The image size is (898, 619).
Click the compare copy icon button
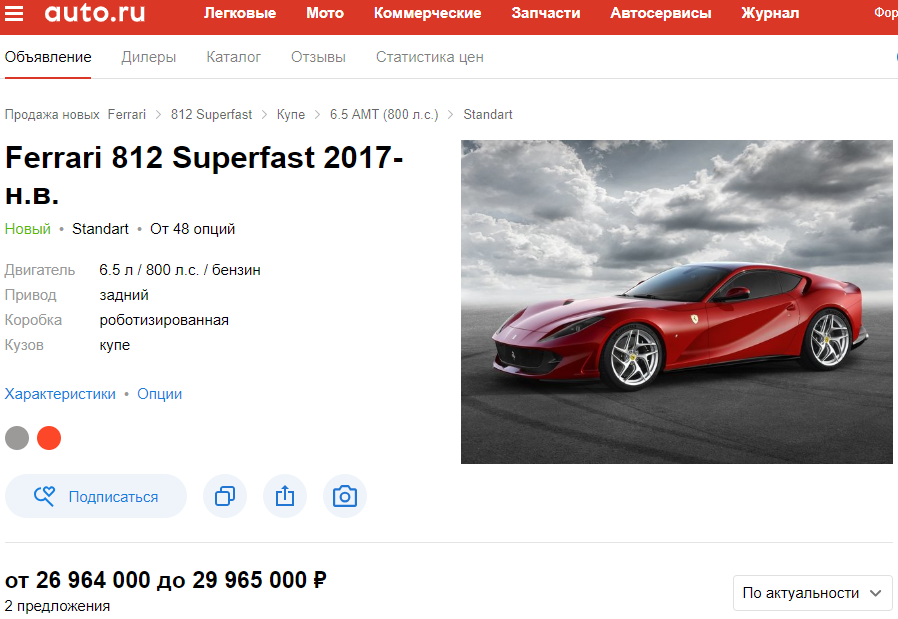click(225, 496)
